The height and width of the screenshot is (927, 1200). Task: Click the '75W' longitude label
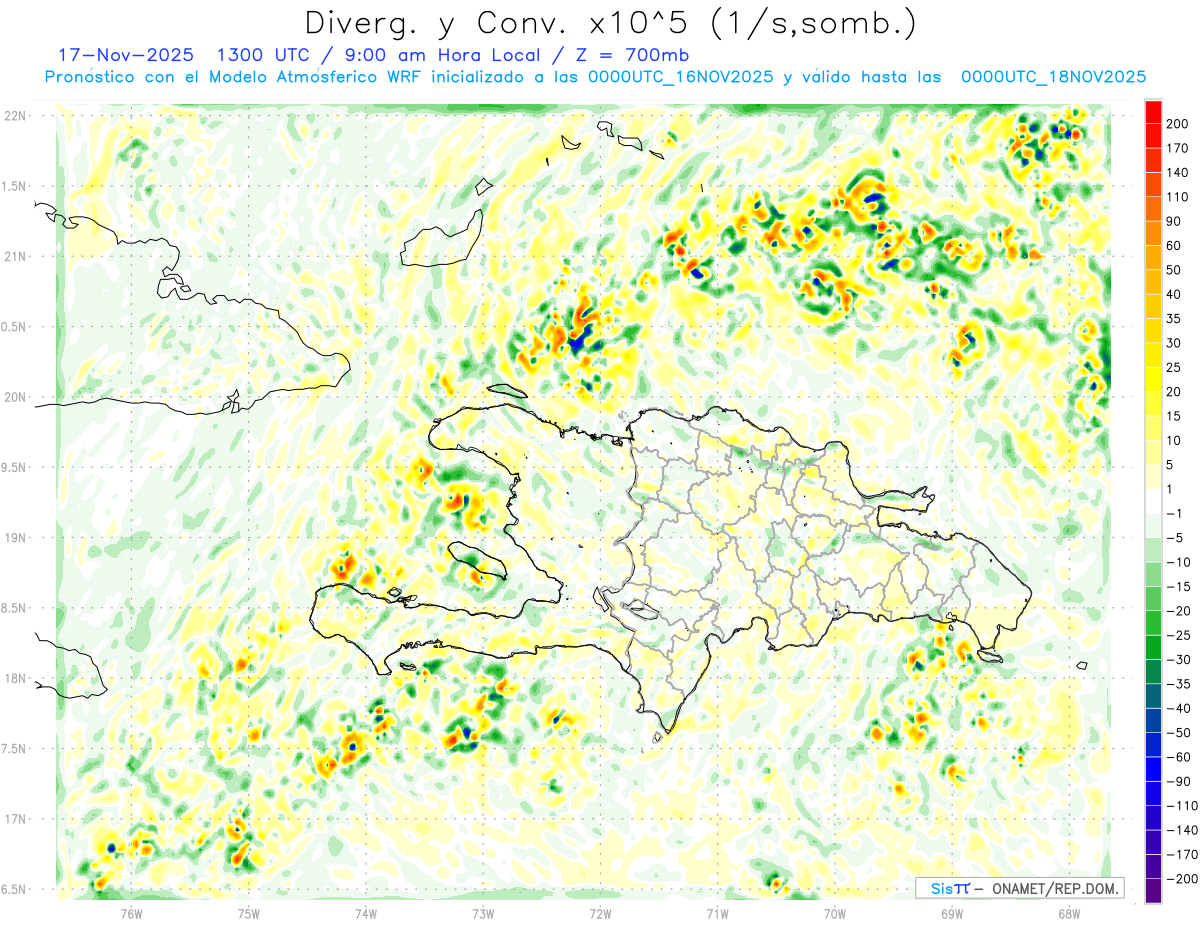tap(249, 912)
